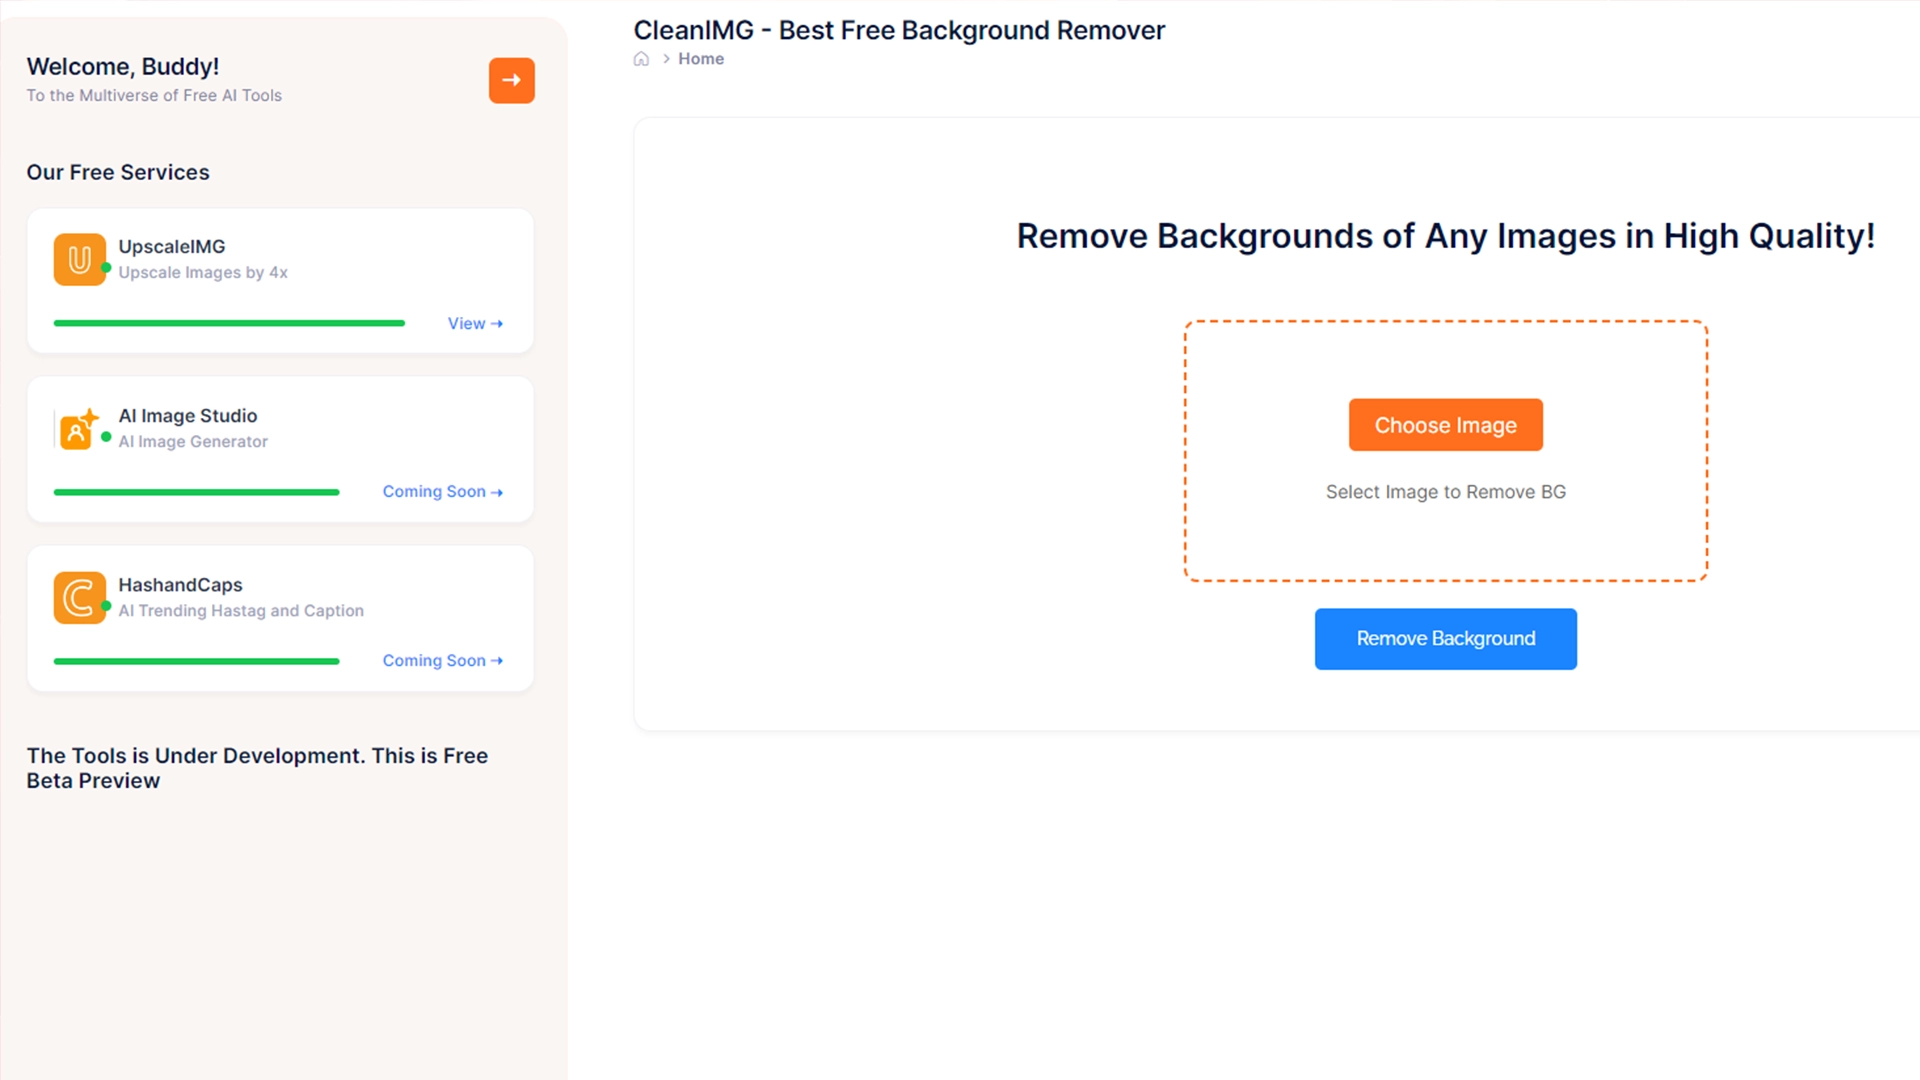Click the AI Image Studio sparkle icon
The image size is (1920, 1080).
[79, 429]
